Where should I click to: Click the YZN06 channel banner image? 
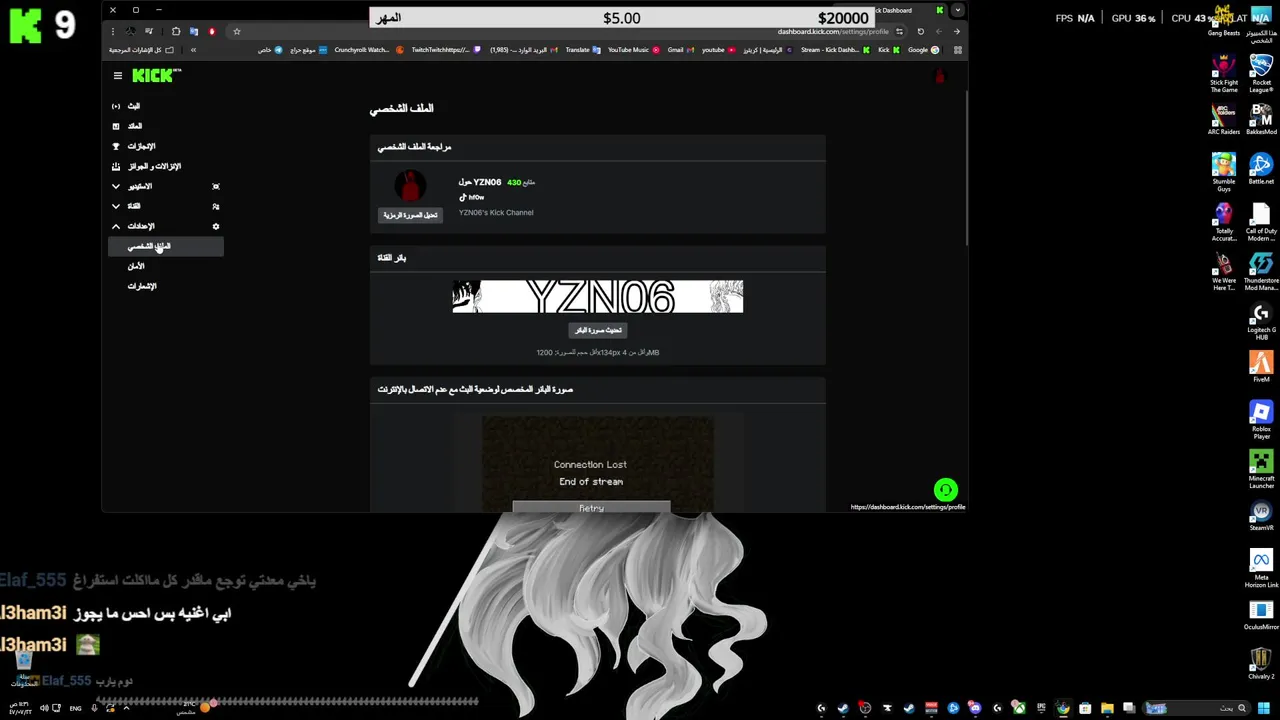pos(598,297)
